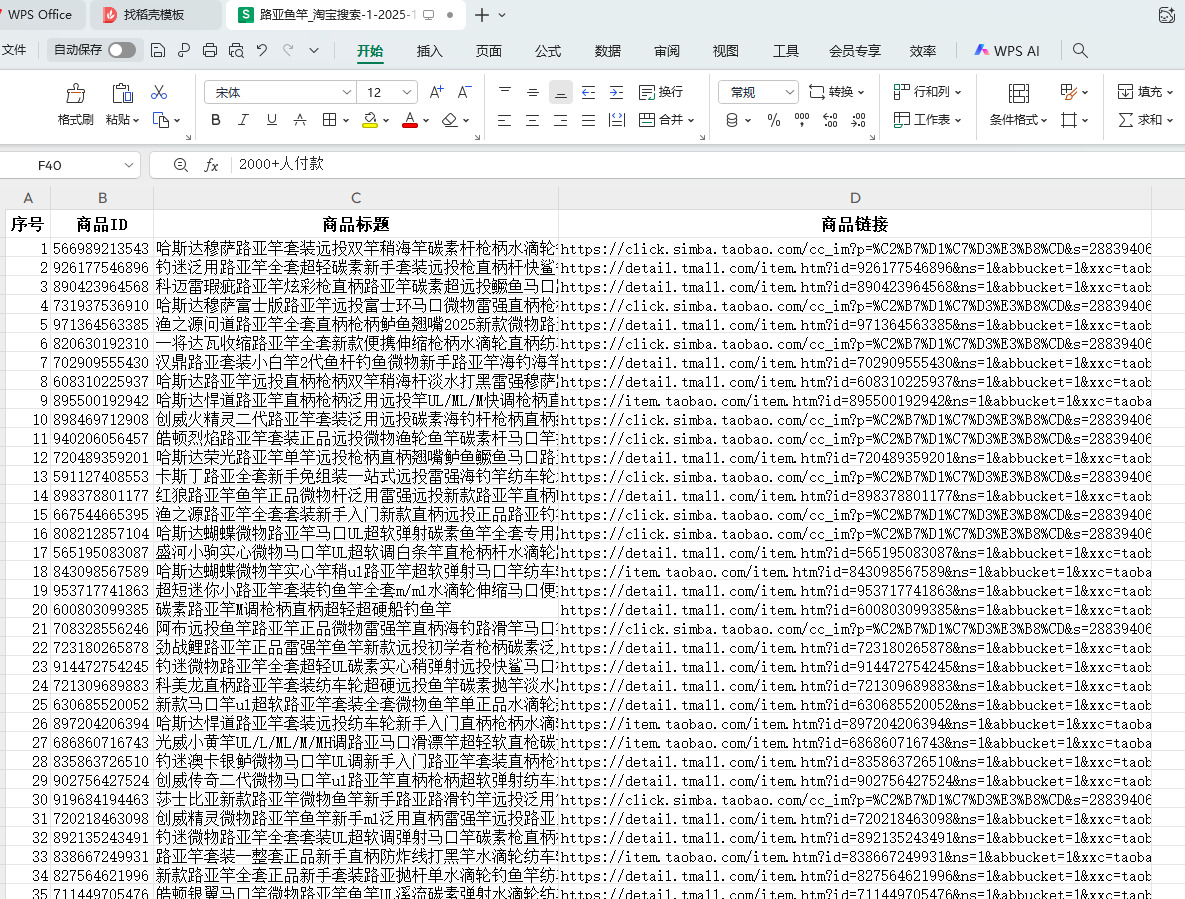
Task: Open WPS AI assistant
Action: coord(1007,51)
